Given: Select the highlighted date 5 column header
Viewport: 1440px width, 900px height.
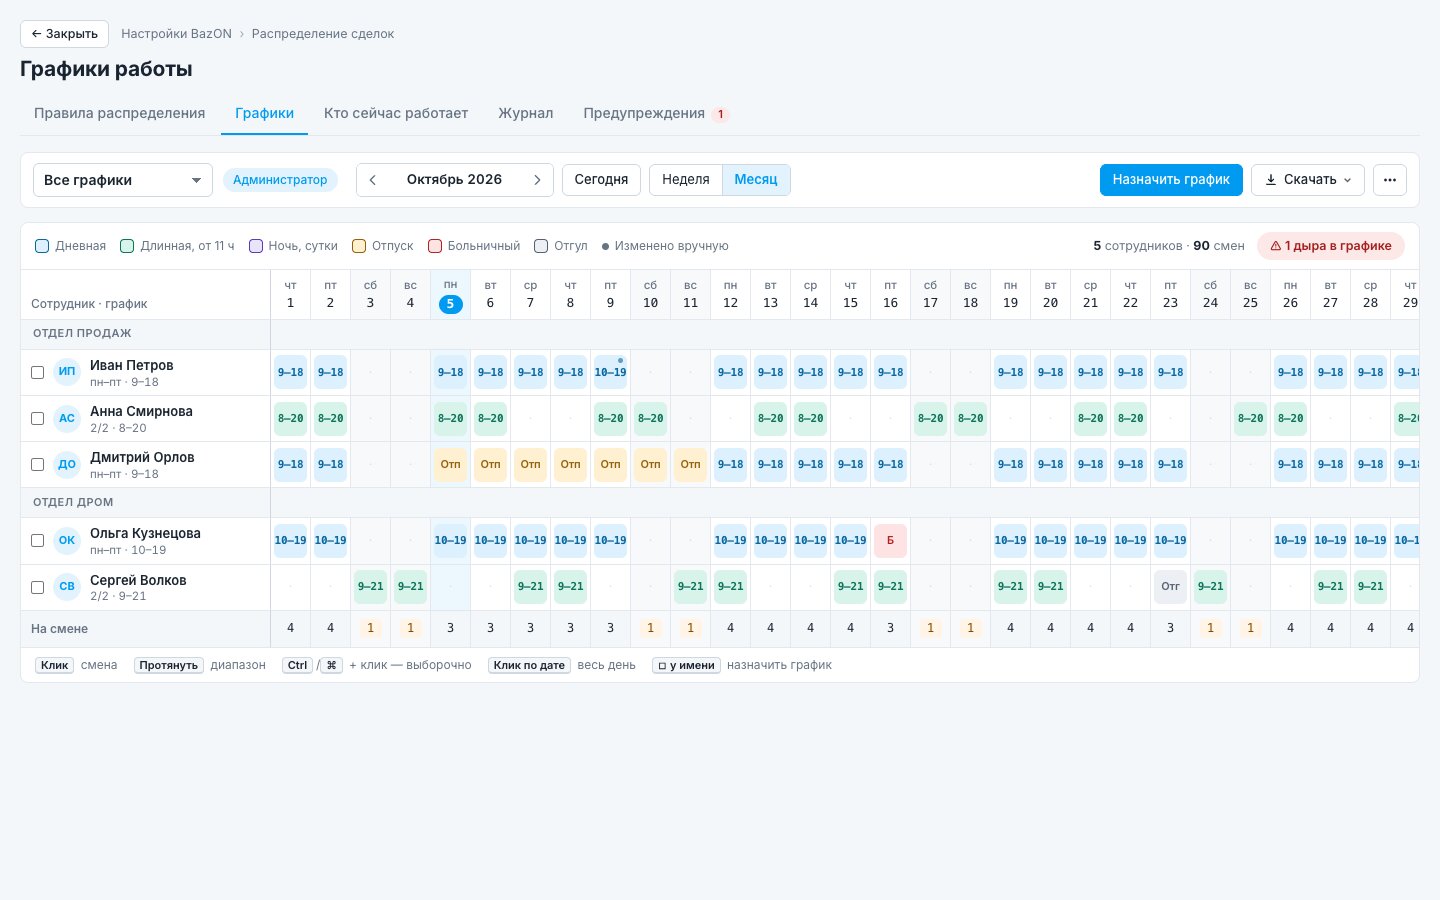Looking at the screenshot, I should tap(451, 295).
